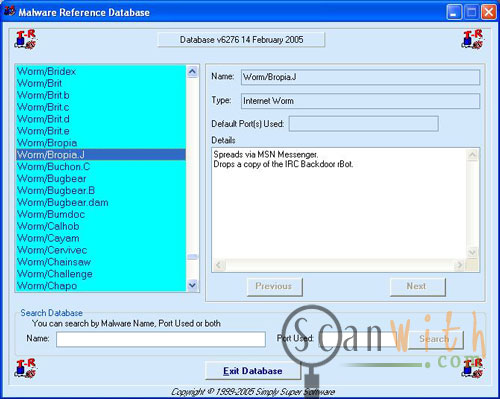Select the highlighted Worm/Bropia.J entry
The width and height of the screenshot is (500, 399).
coord(101,155)
